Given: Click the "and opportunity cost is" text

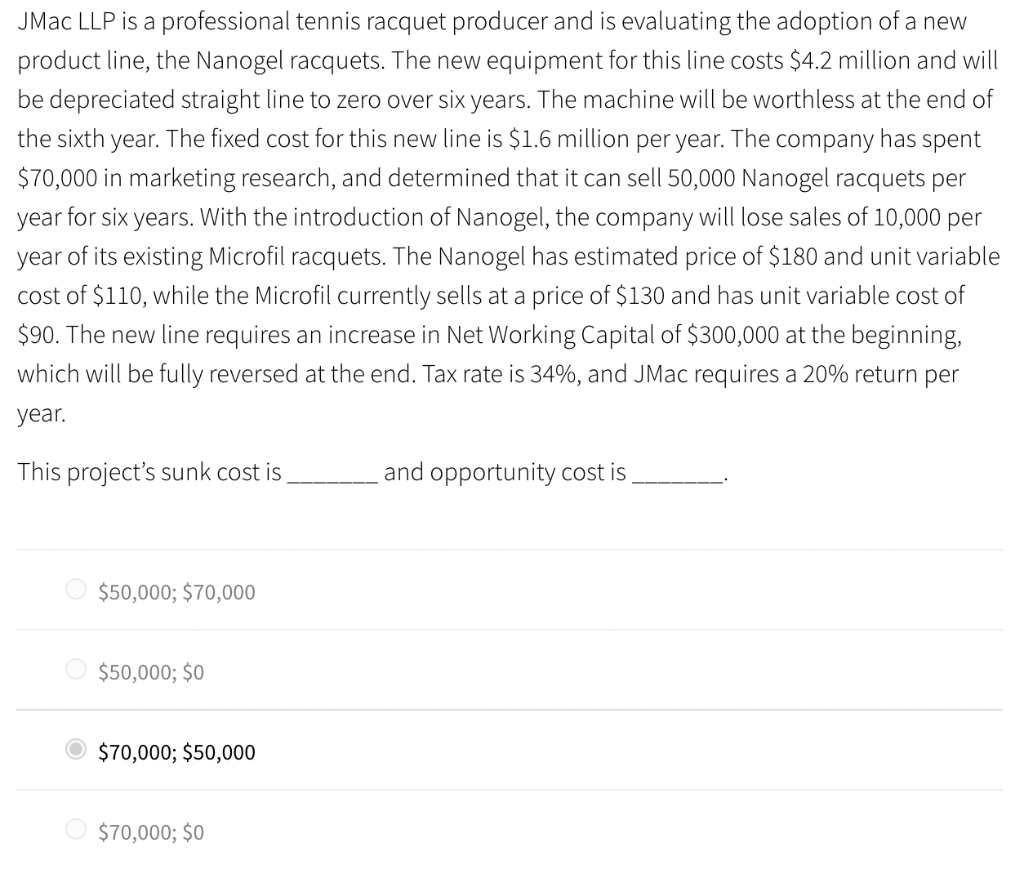Looking at the screenshot, I should point(505,472).
